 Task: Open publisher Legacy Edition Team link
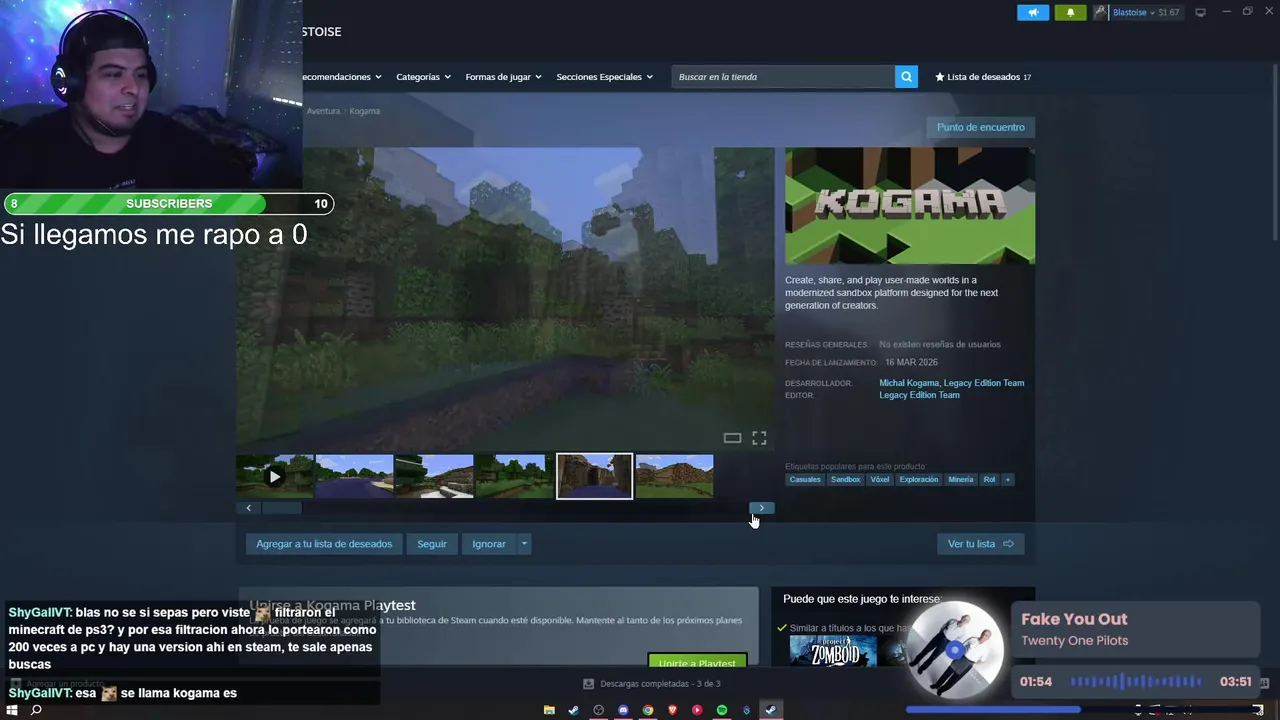click(919, 395)
